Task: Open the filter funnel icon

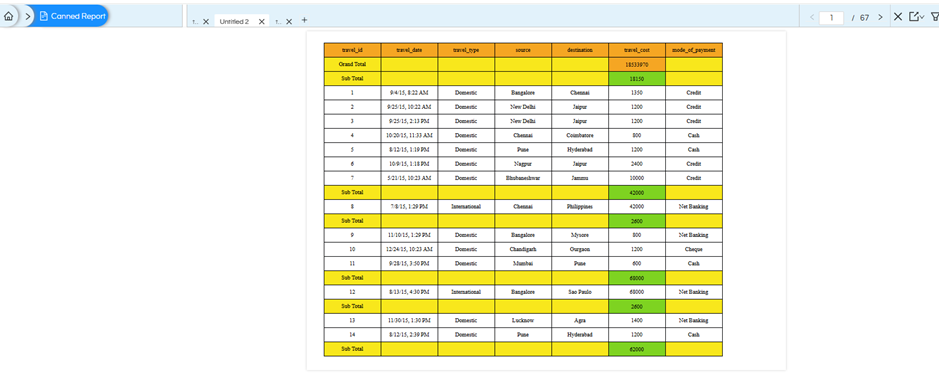Action: tap(934, 17)
